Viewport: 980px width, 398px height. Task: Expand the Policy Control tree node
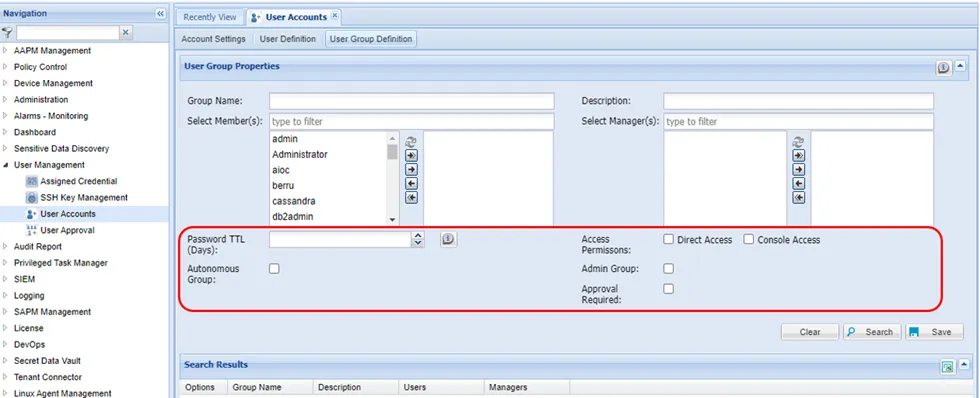pyautogui.click(x=6, y=67)
